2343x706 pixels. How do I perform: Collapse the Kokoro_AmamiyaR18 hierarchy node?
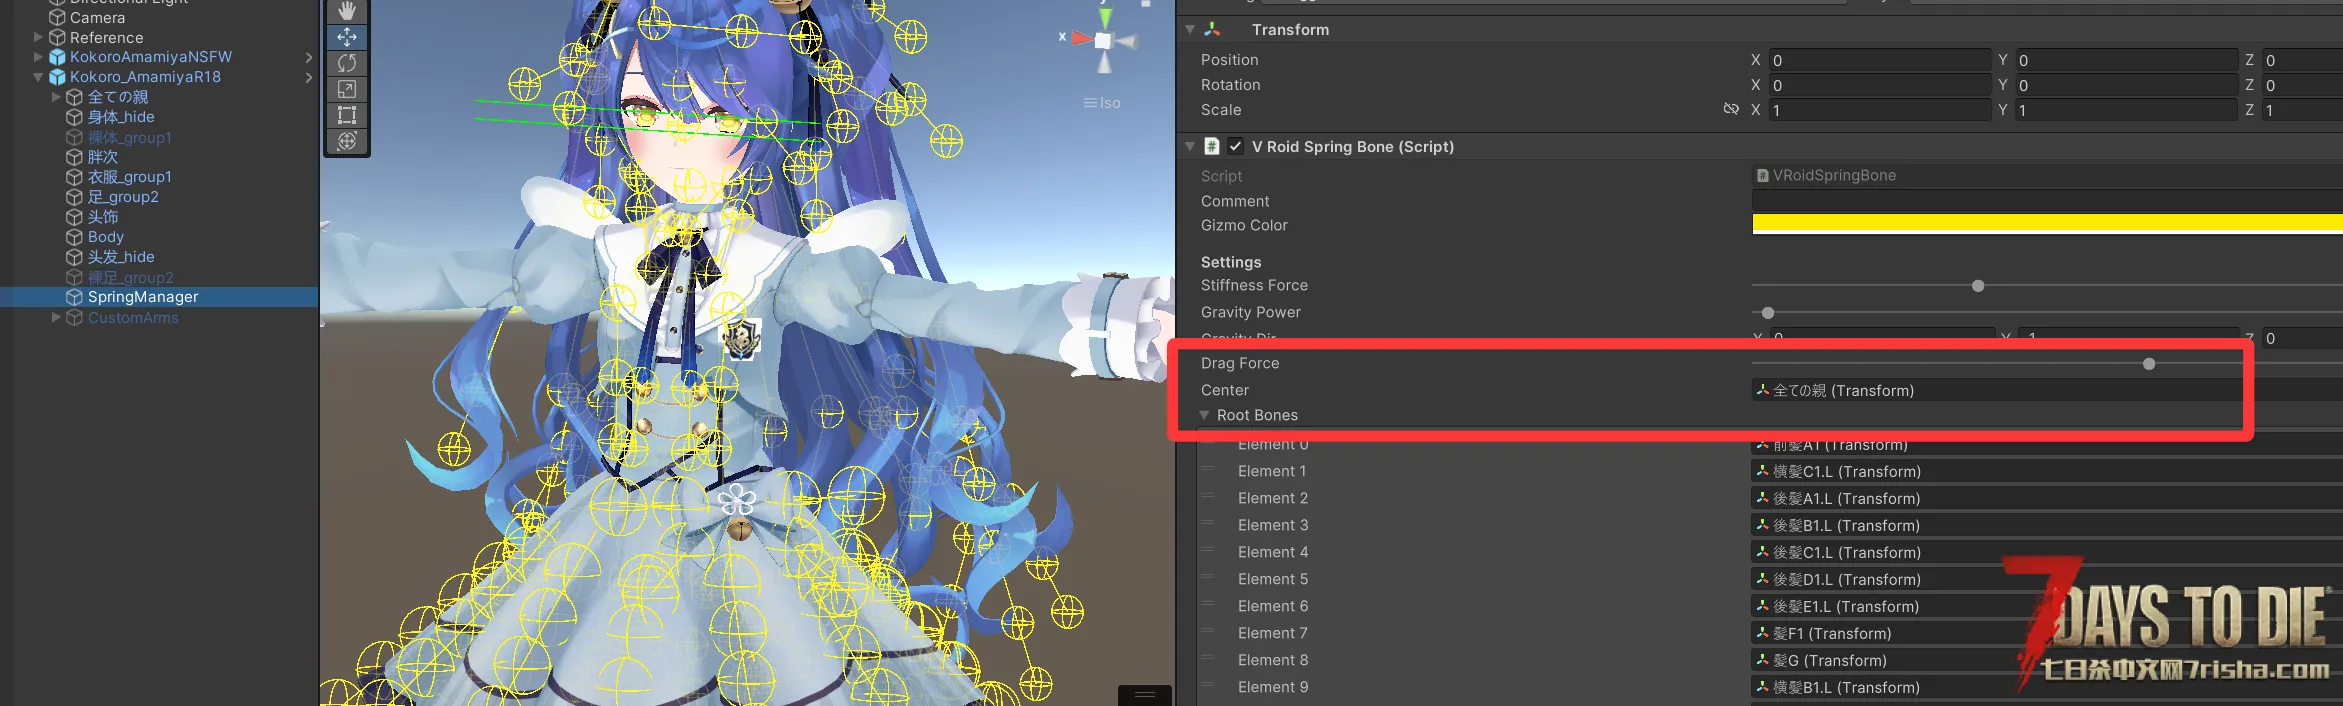[x=38, y=77]
